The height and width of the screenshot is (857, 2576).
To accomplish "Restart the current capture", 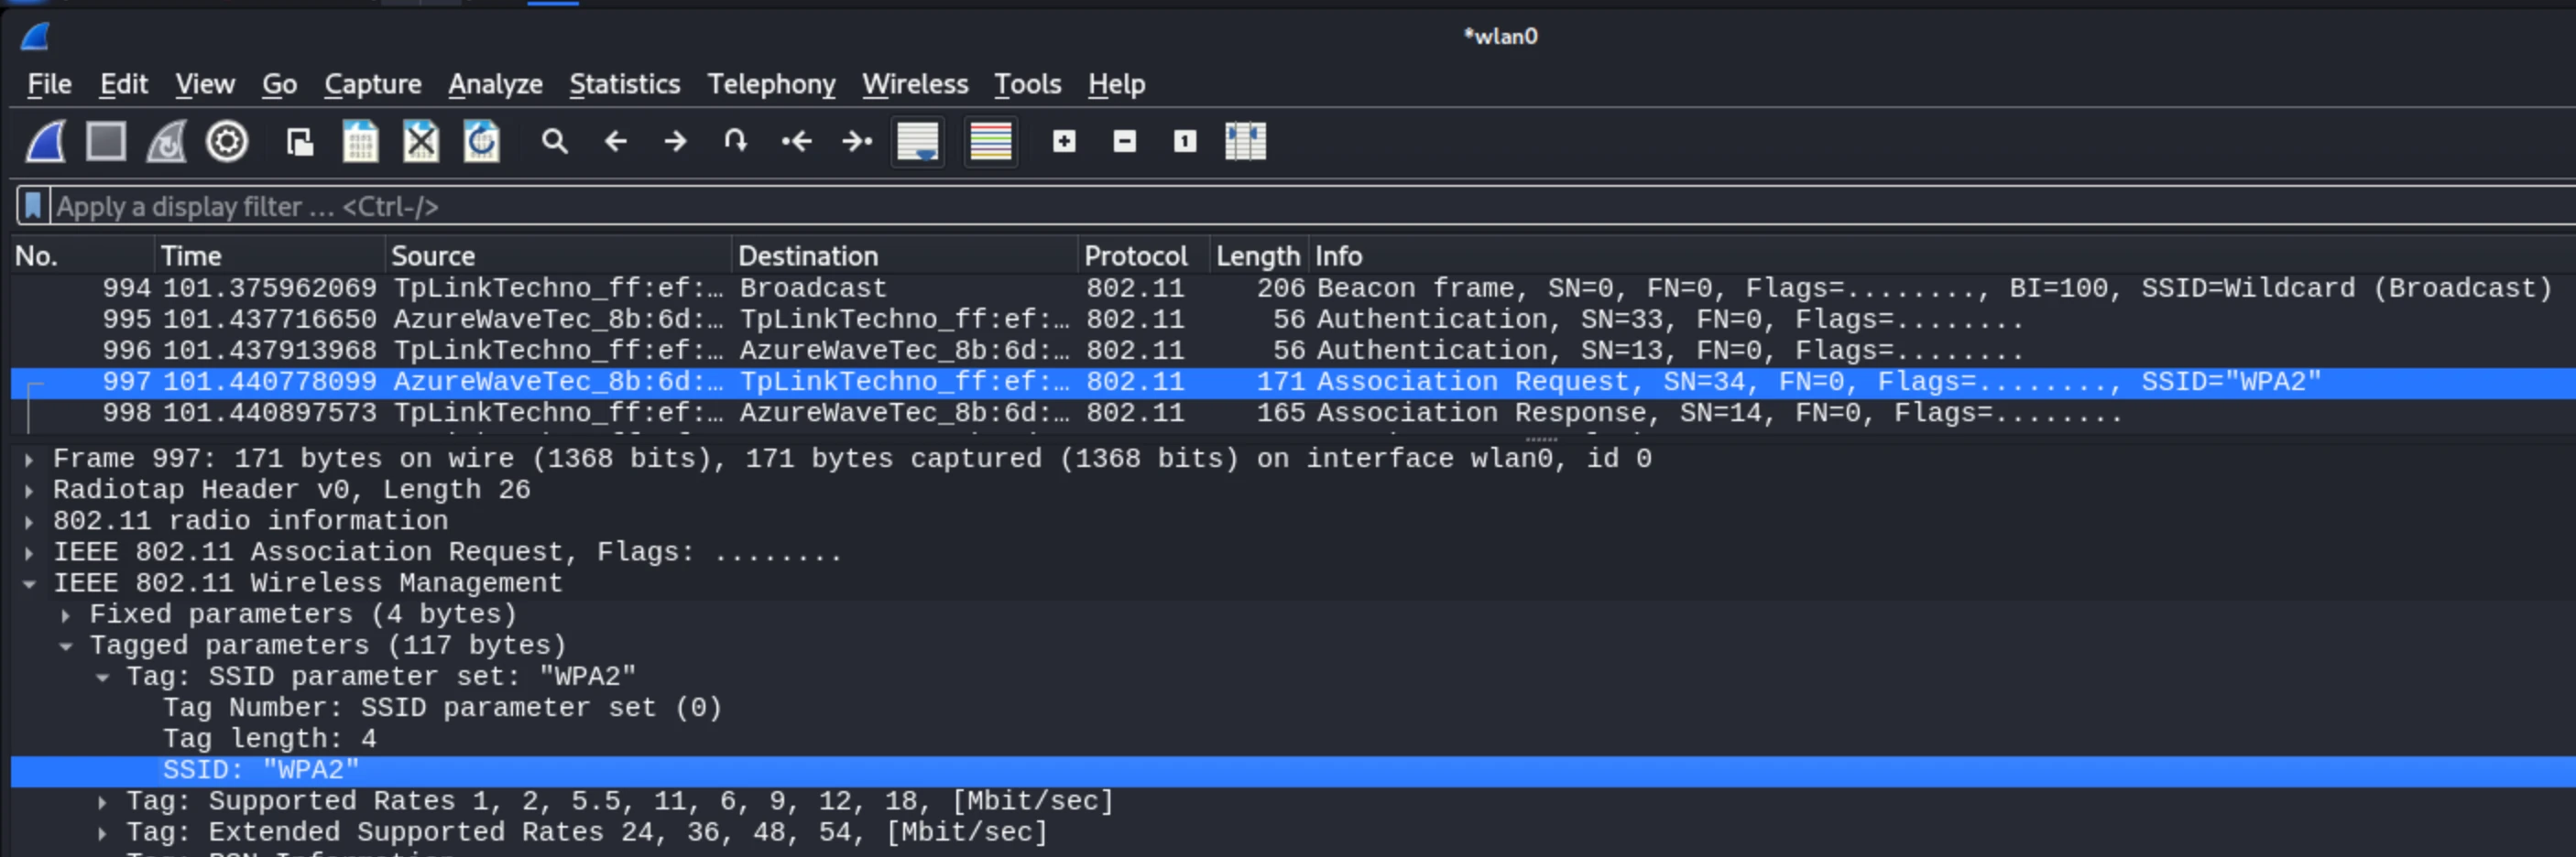I will [x=166, y=141].
